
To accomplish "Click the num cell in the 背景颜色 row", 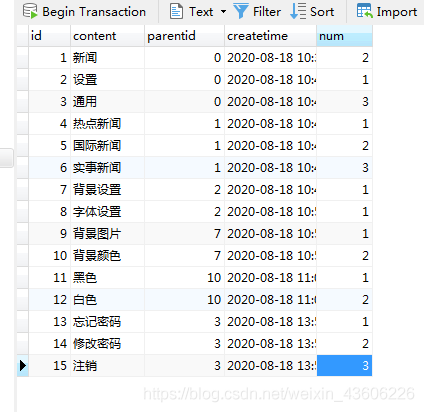I will coord(344,256).
